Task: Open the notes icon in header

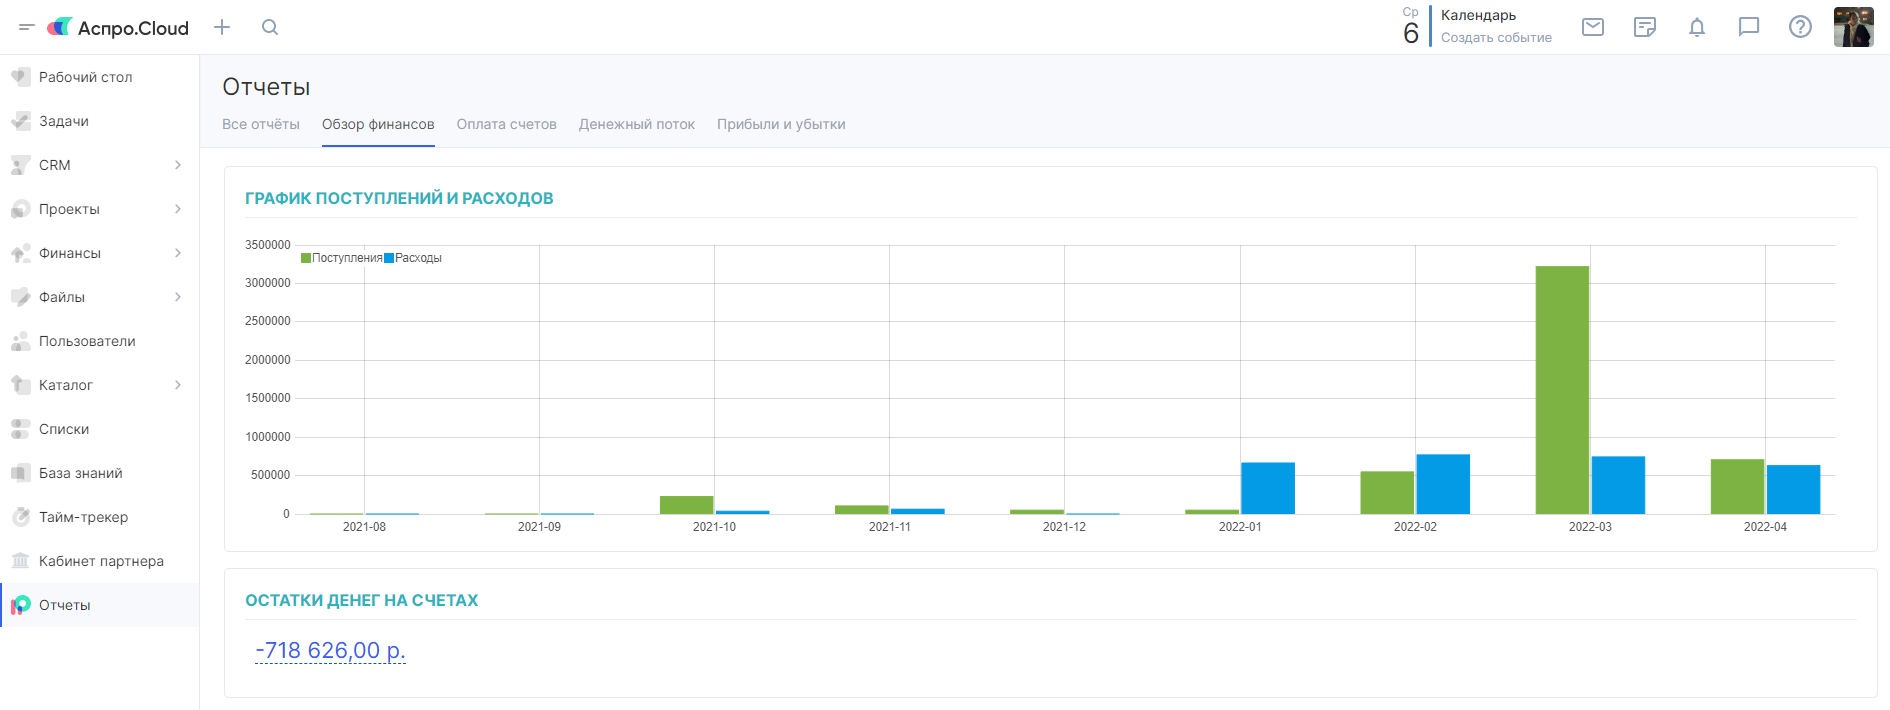Action: tap(1645, 27)
